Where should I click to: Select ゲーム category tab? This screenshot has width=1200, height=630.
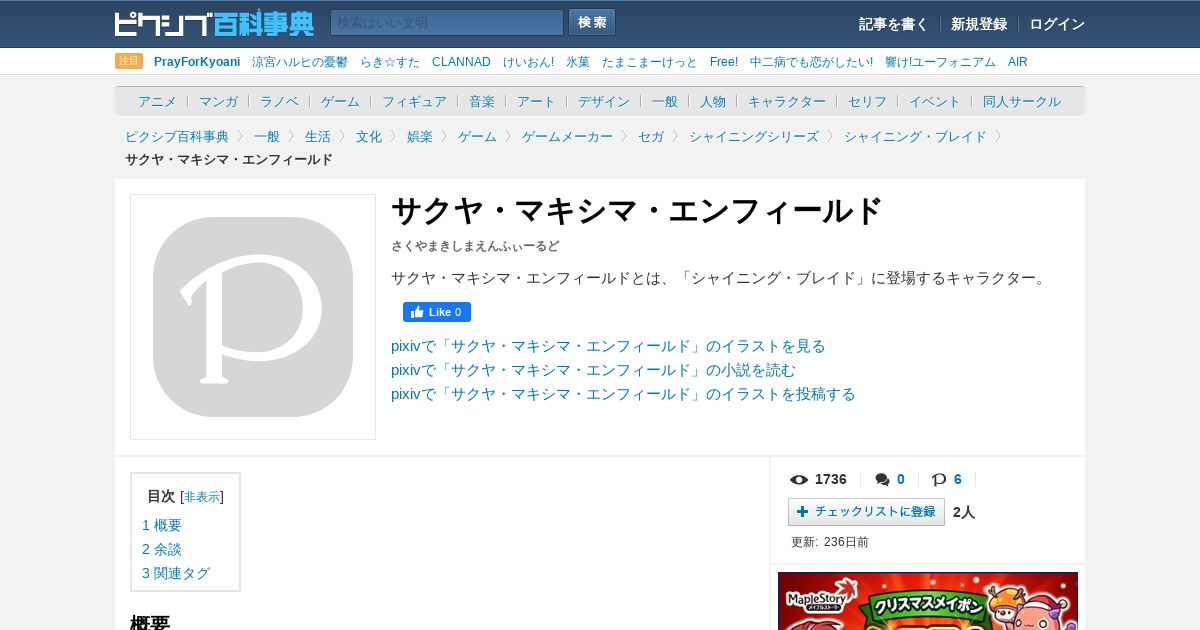click(340, 101)
